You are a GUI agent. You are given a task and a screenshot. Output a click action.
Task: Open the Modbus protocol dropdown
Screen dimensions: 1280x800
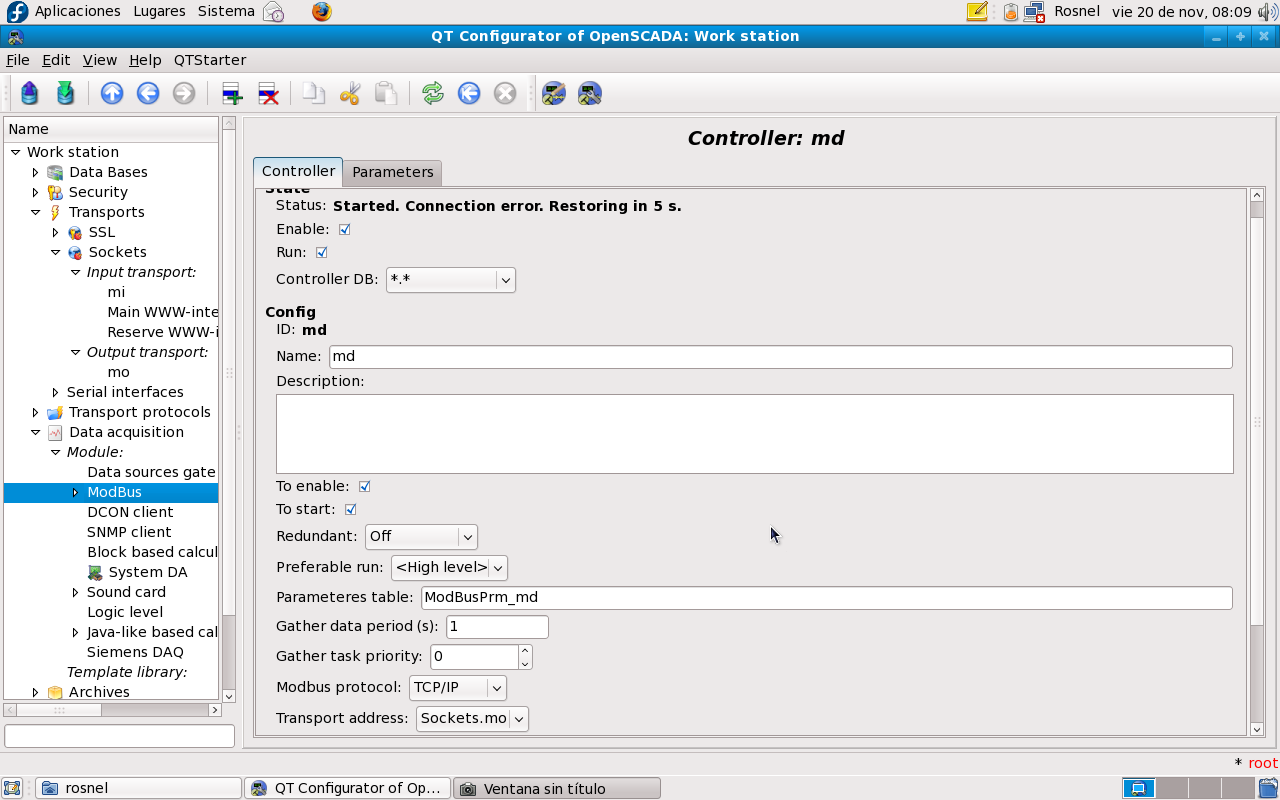coord(457,688)
